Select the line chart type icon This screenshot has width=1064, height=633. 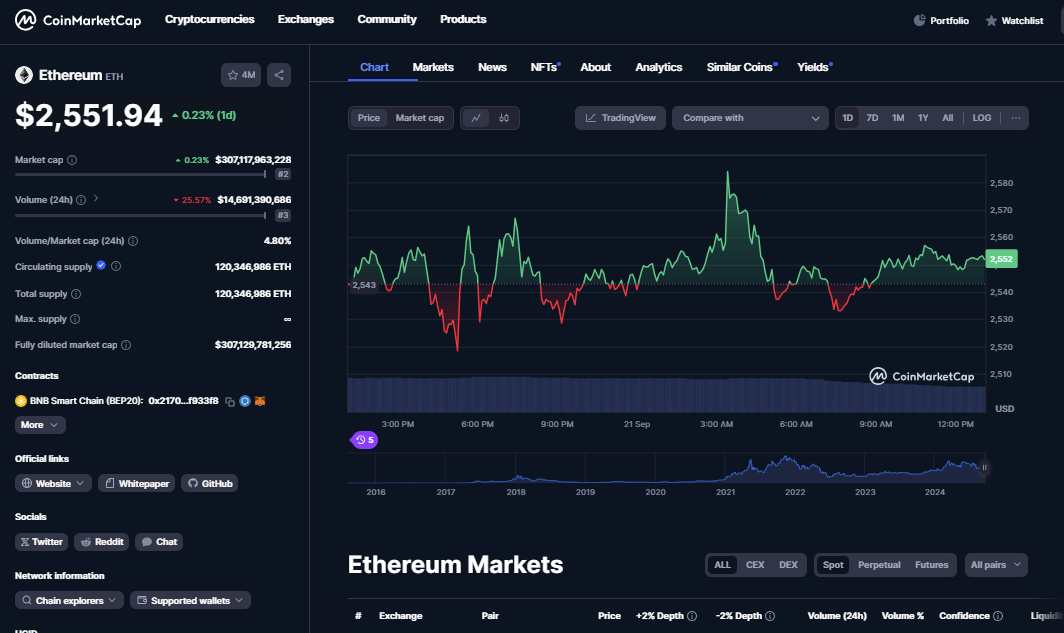coord(476,118)
